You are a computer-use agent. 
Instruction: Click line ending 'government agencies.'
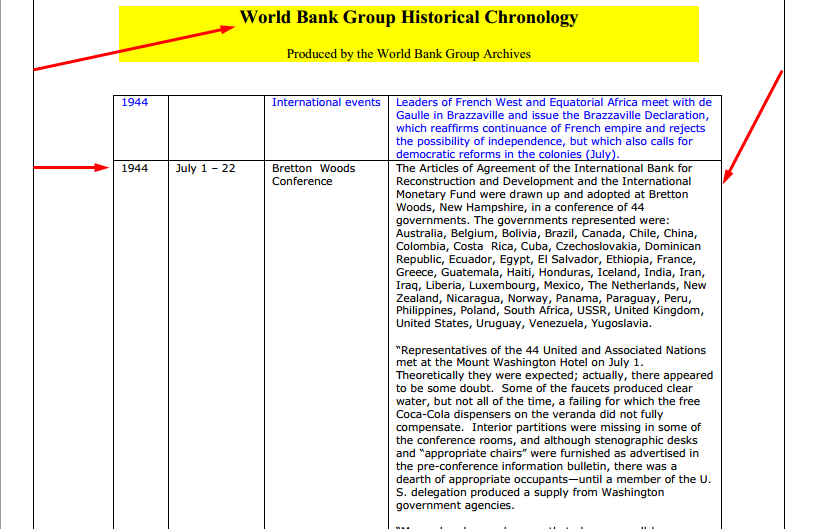click(455, 505)
